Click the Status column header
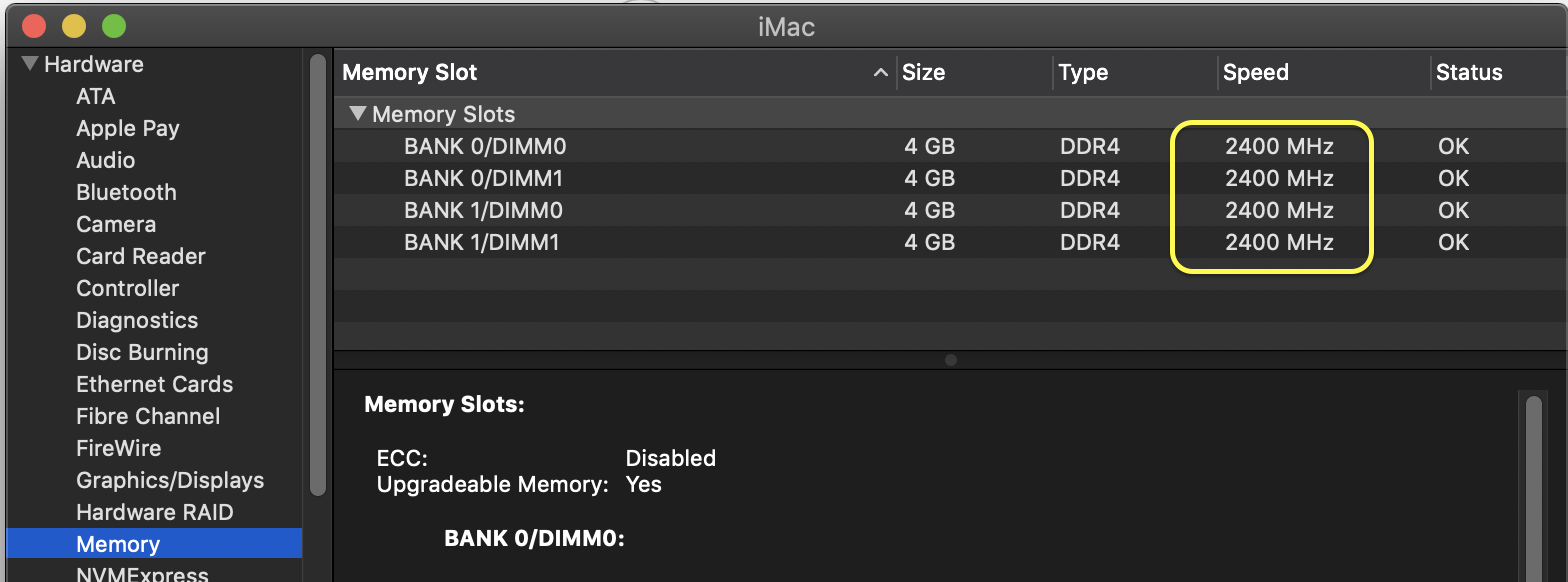 tap(1469, 73)
